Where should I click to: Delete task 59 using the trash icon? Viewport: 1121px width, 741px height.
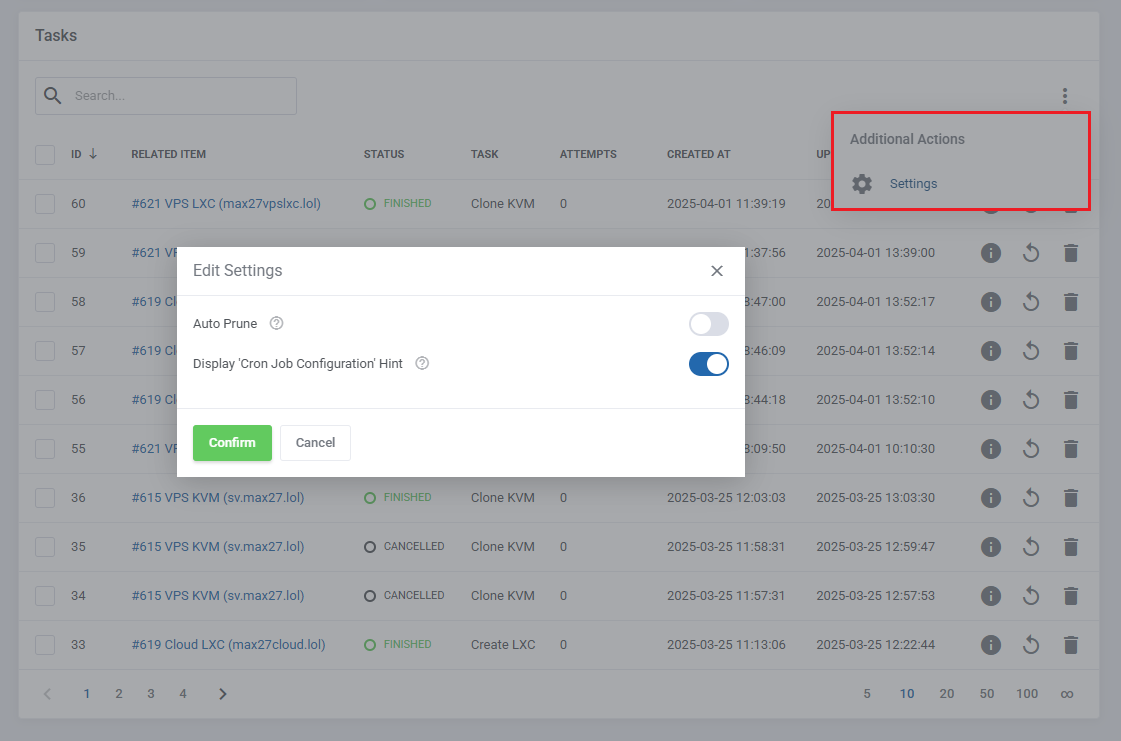click(1070, 252)
